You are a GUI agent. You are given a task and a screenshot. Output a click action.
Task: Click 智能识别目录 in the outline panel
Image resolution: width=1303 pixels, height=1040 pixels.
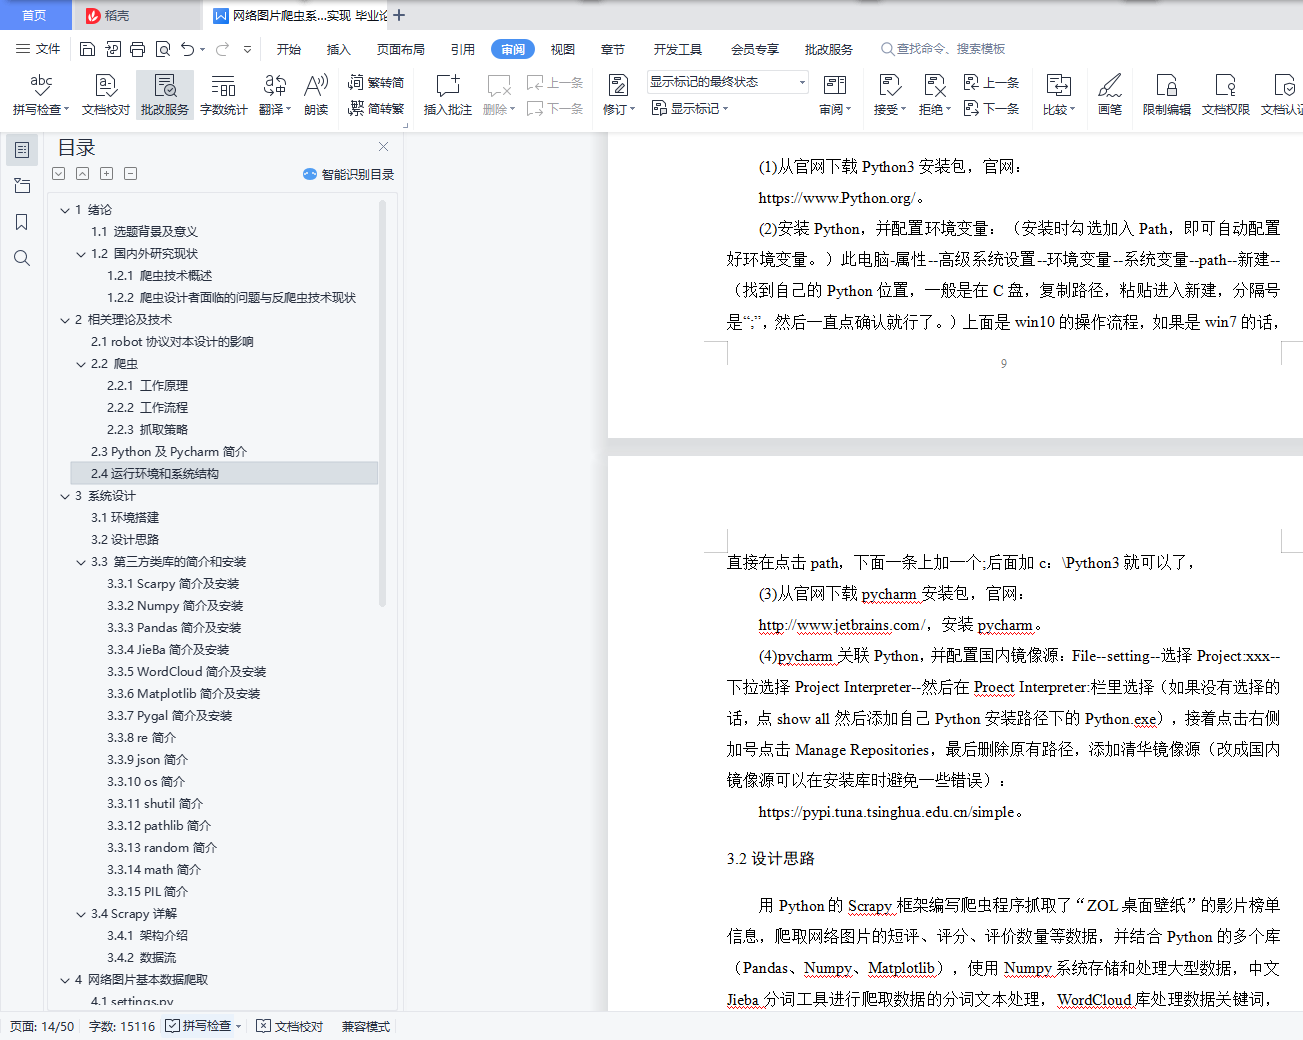click(x=349, y=174)
